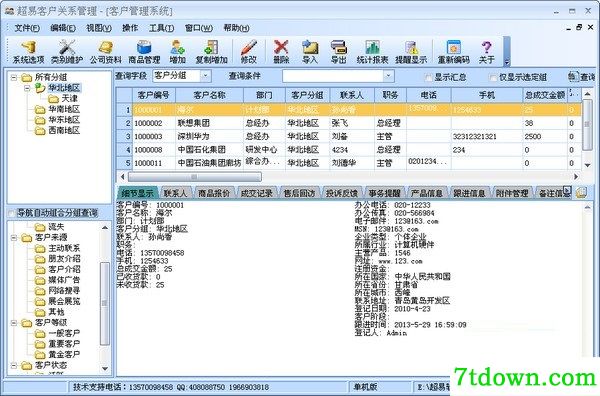The width and height of the screenshot is (600, 396).
Task: Click the grid scroll-down arrow
Action: click(587, 165)
